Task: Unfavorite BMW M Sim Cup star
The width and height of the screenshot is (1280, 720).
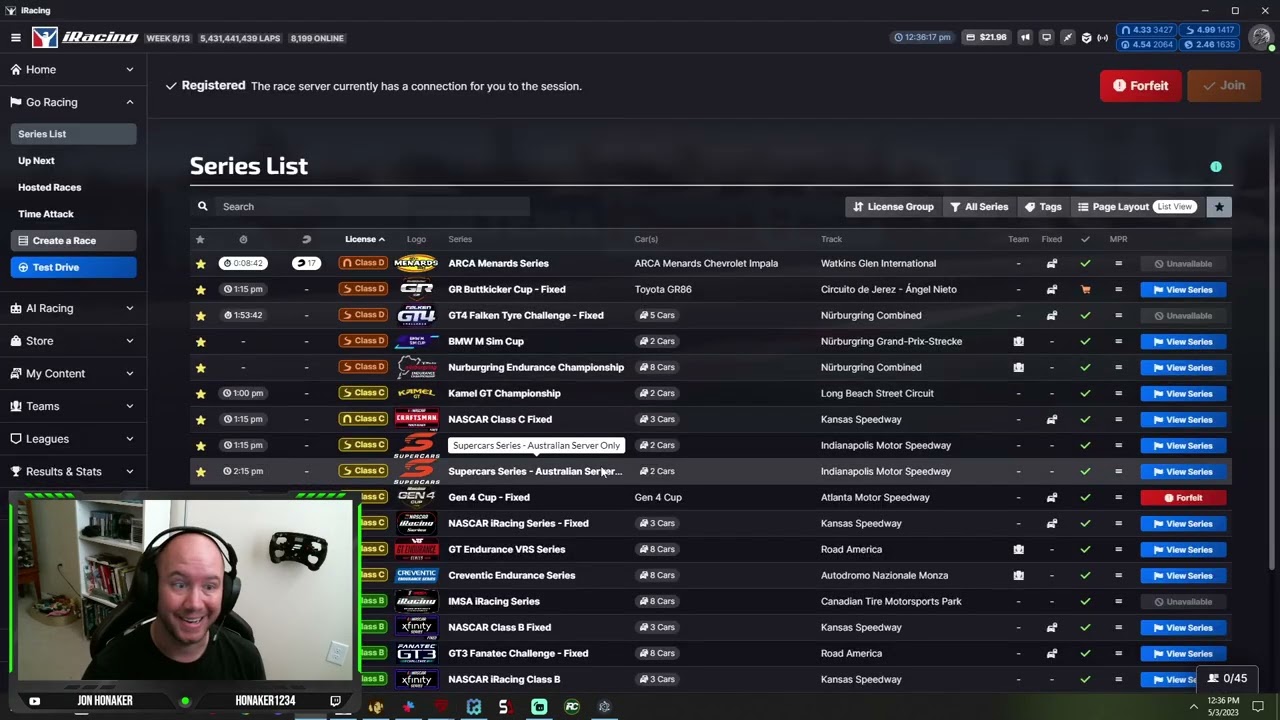Action: point(200,342)
